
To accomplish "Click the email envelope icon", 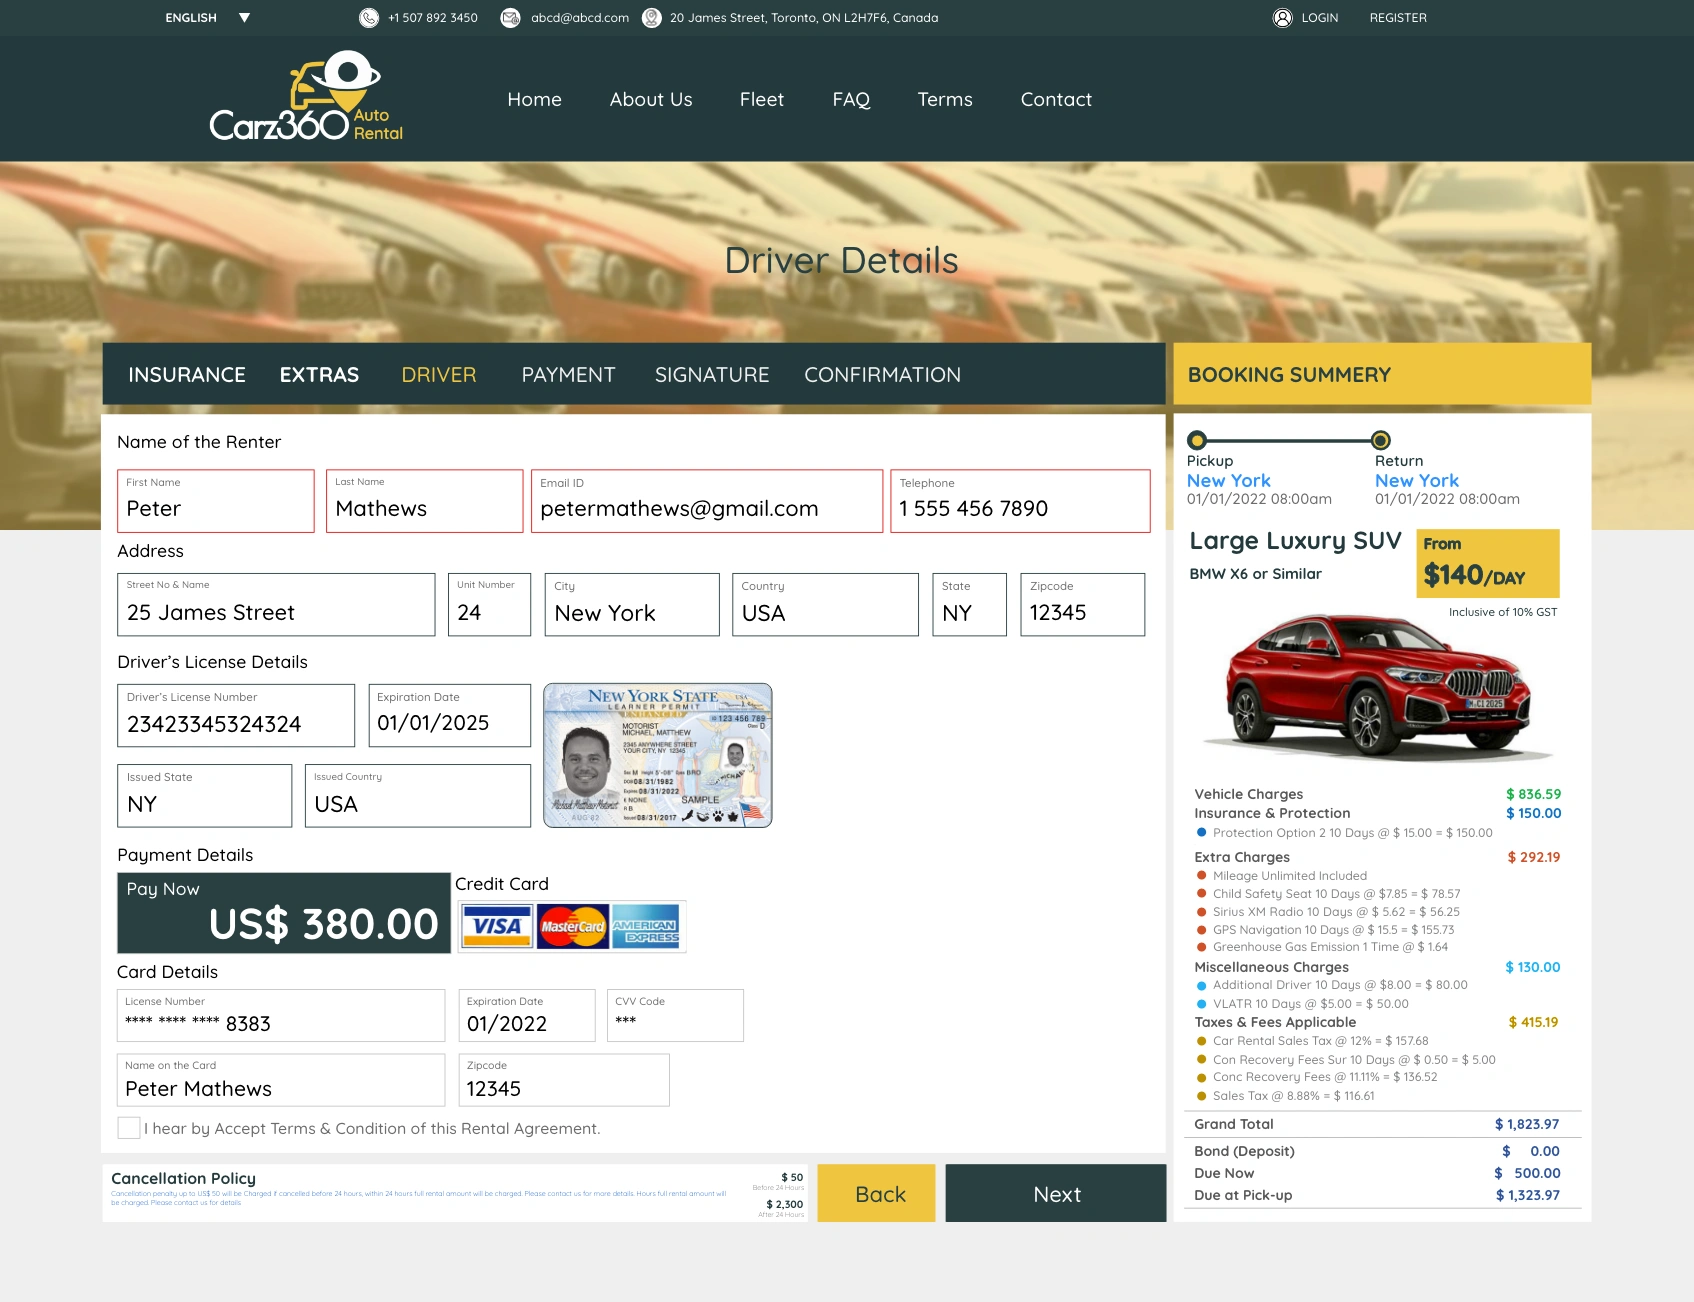I will tap(510, 18).
